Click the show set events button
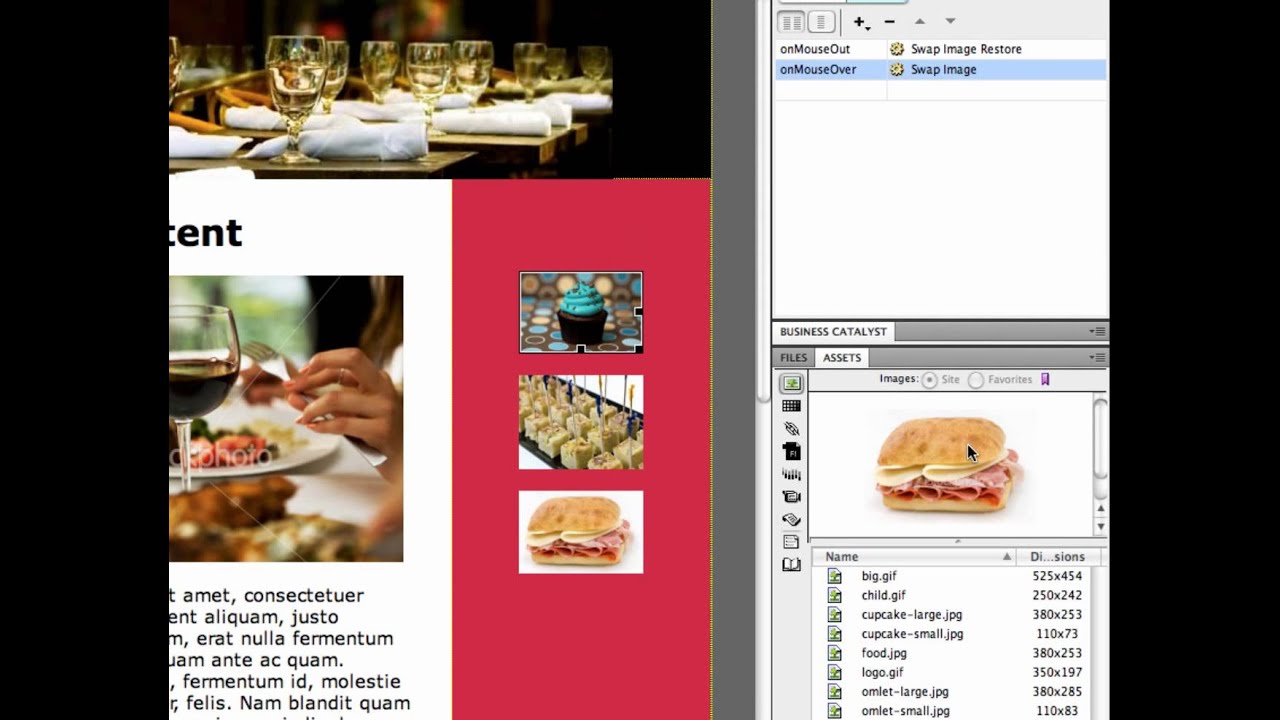Screen dimensions: 1280x720 (792, 21)
